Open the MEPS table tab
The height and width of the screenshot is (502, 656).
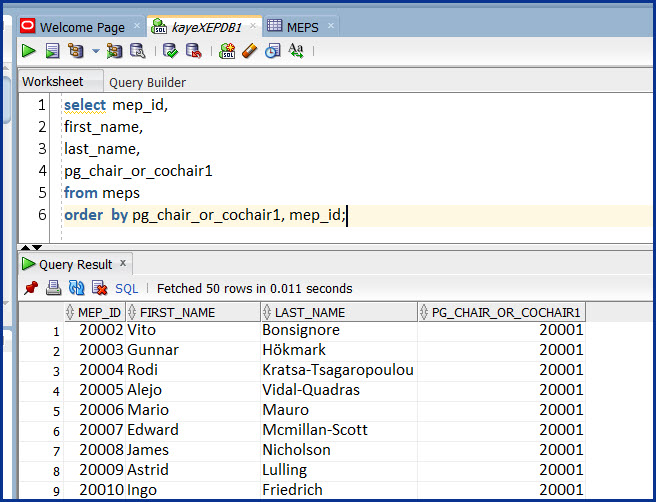[x=302, y=27]
